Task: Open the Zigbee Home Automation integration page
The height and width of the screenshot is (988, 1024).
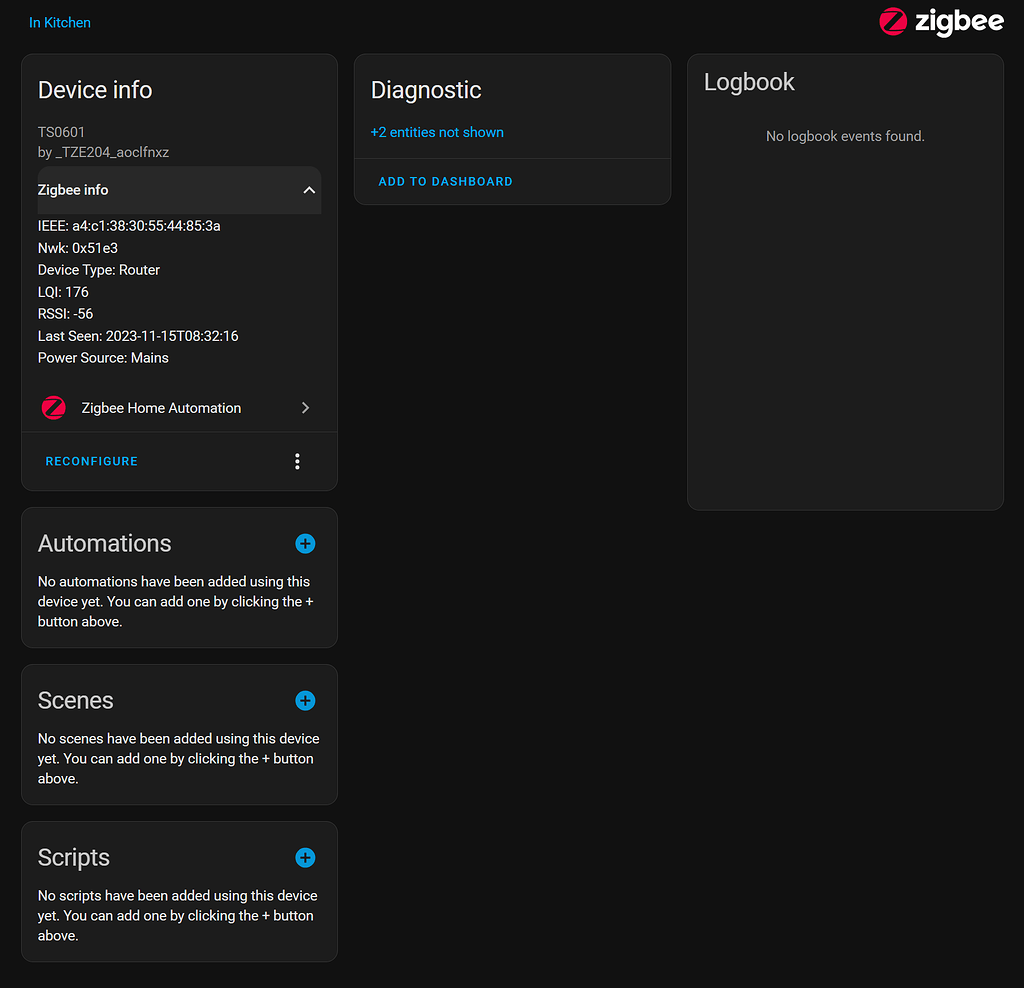Action: [x=162, y=407]
